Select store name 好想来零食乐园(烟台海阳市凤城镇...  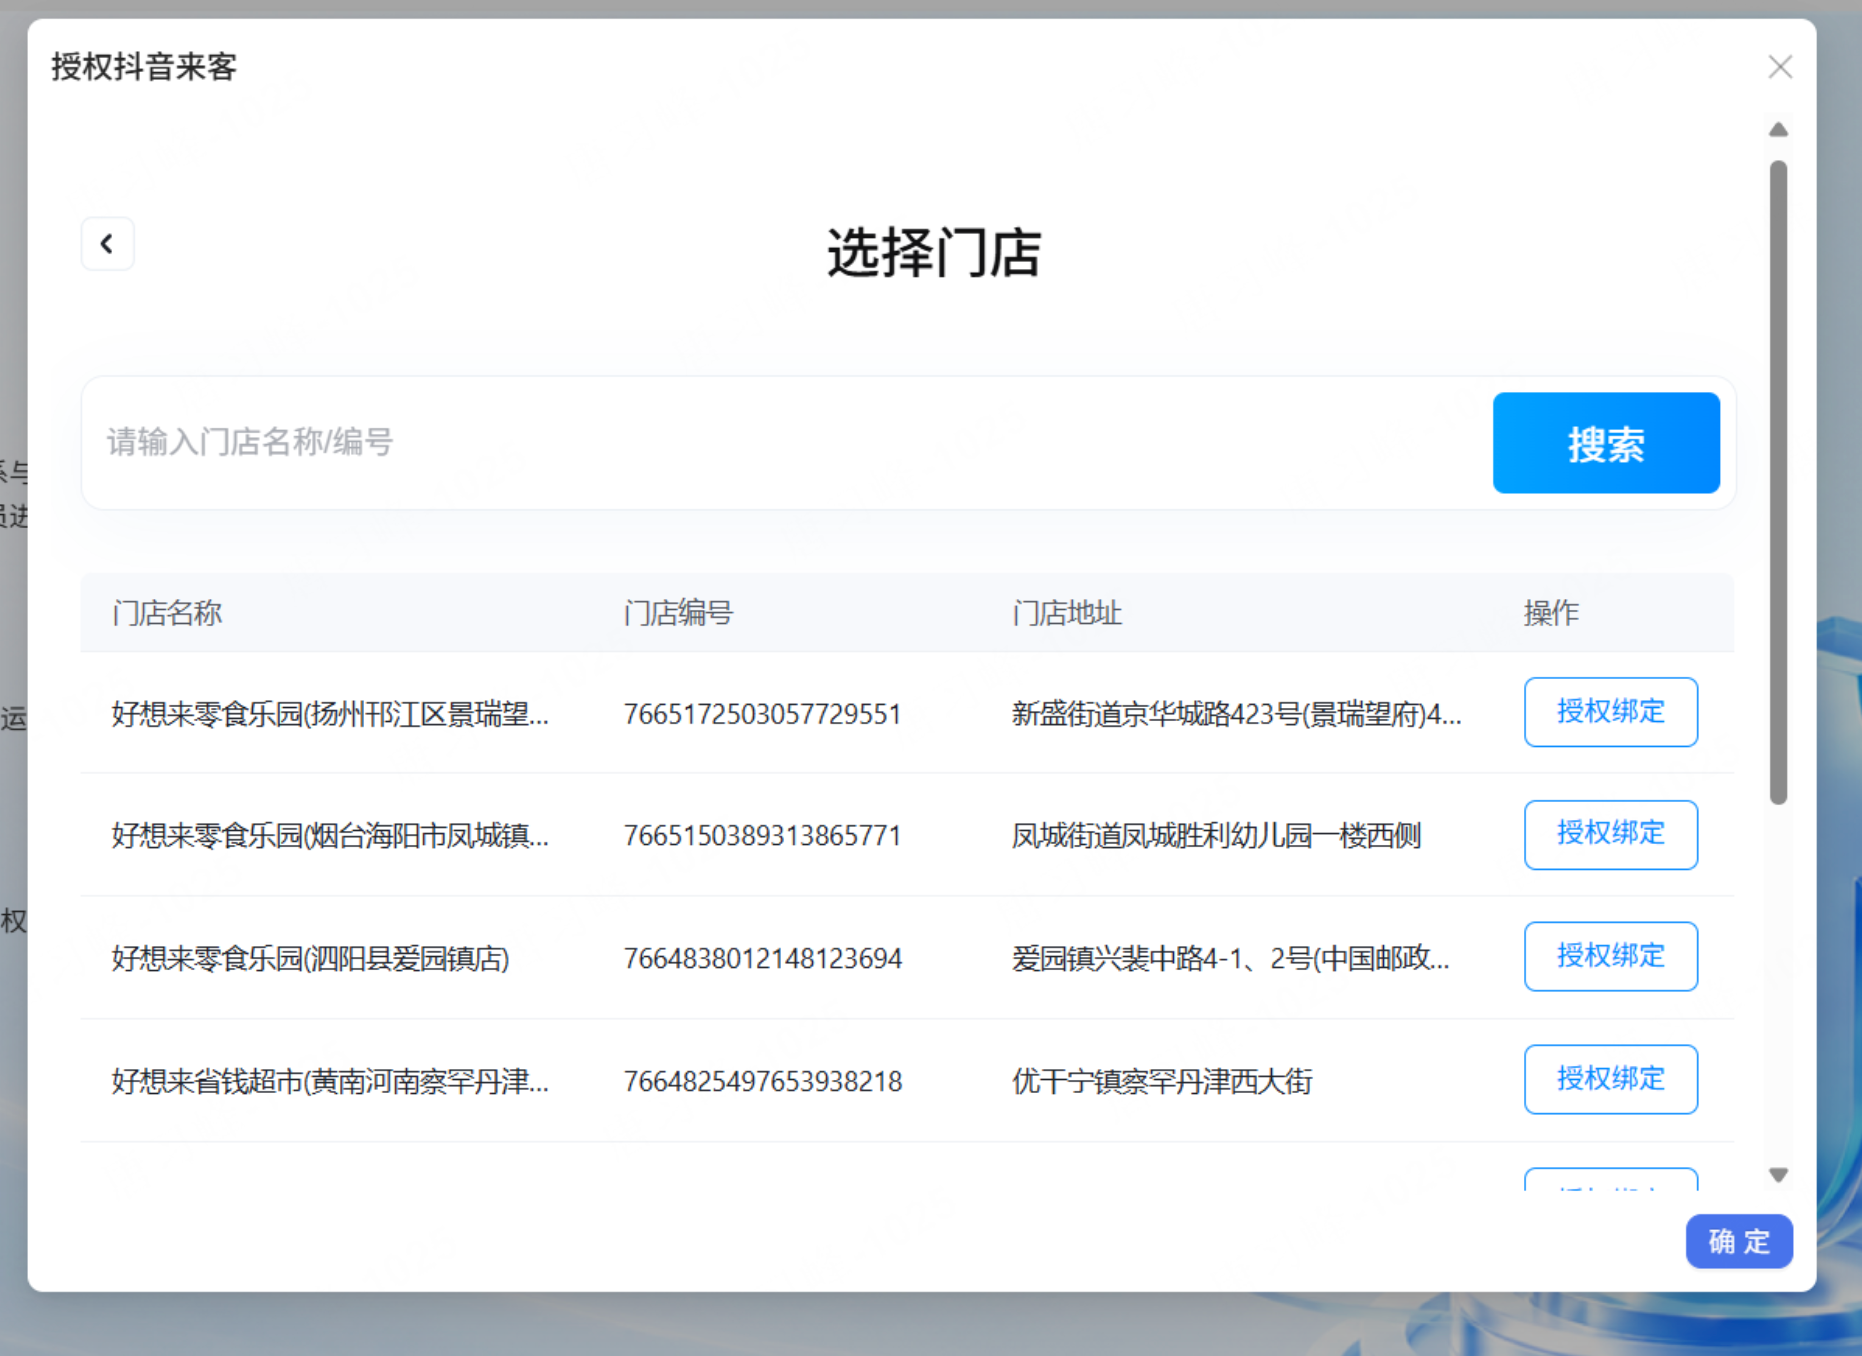pos(330,835)
